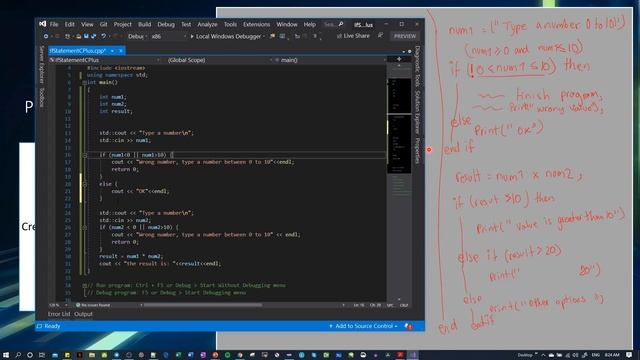Click the taskbar search icon

[x=18, y=355]
